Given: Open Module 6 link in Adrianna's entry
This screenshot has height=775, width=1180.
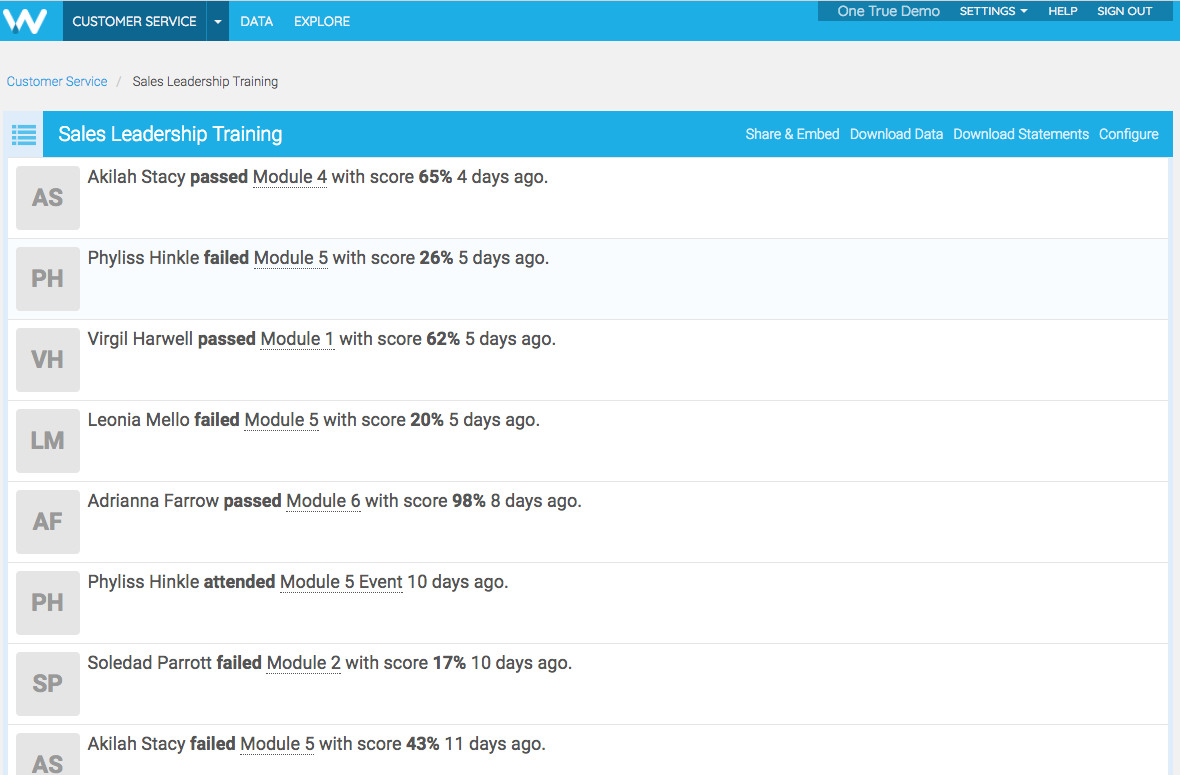Looking at the screenshot, I should pos(323,501).
